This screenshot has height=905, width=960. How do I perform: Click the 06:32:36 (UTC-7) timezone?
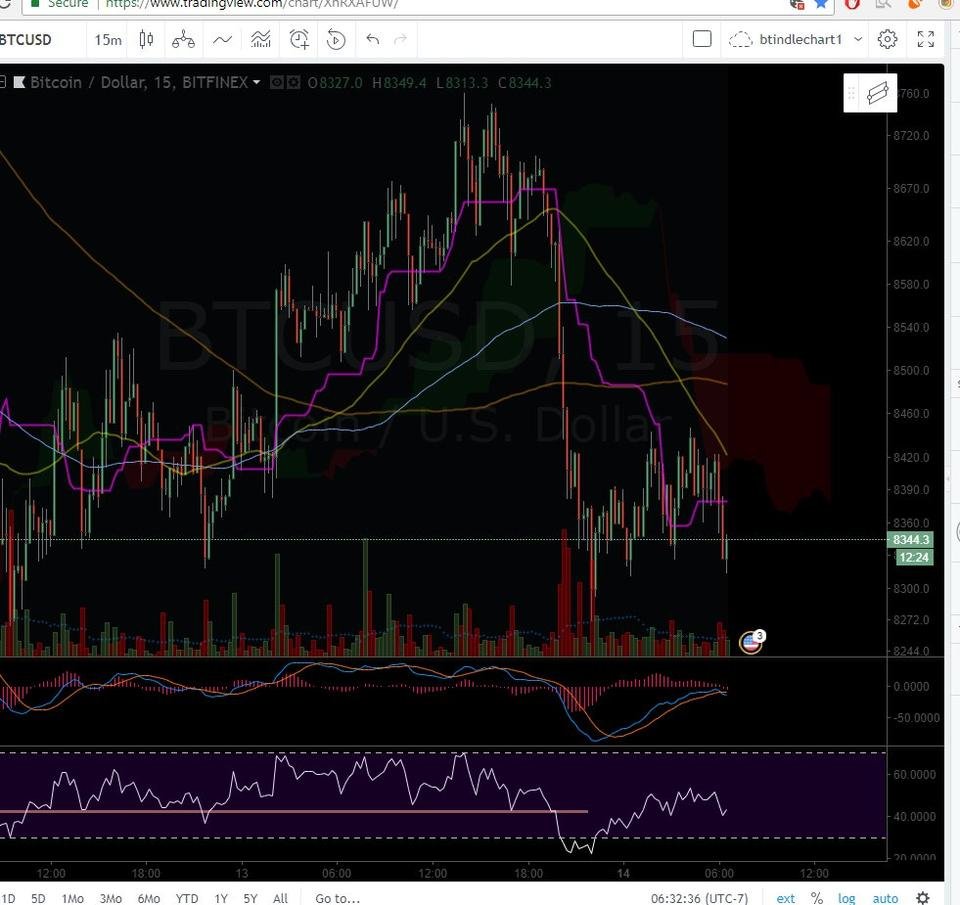point(699,898)
